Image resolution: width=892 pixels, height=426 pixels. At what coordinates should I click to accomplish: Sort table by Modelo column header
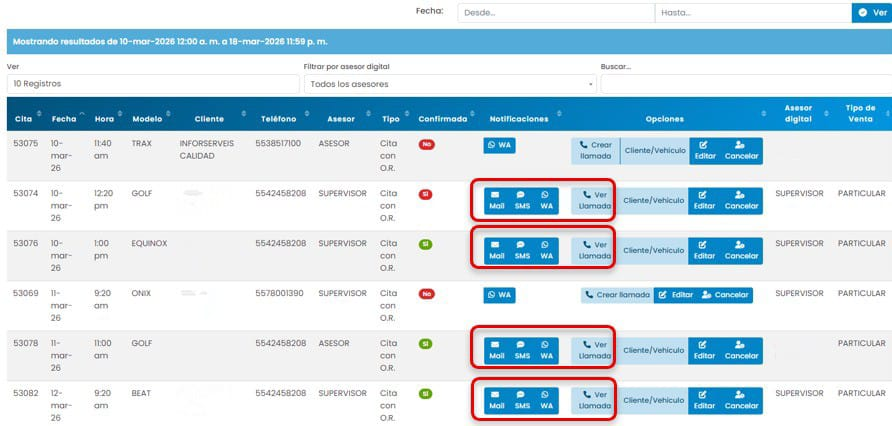click(147, 119)
